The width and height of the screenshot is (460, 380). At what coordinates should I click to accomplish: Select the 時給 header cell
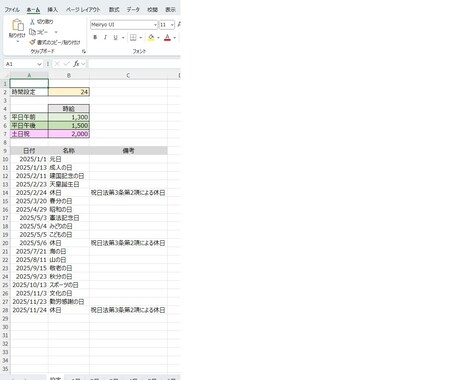(x=69, y=109)
